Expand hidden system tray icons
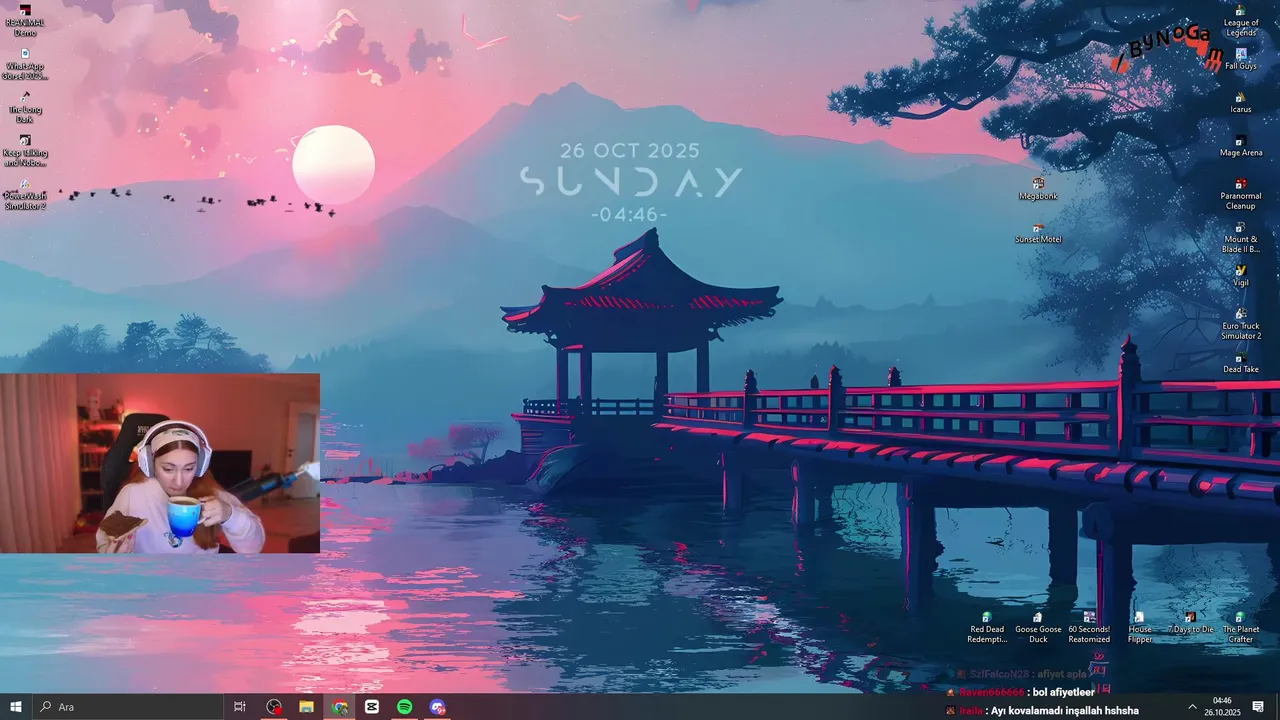Image resolution: width=1280 pixels, height=720 pixels. point(1192,707)
